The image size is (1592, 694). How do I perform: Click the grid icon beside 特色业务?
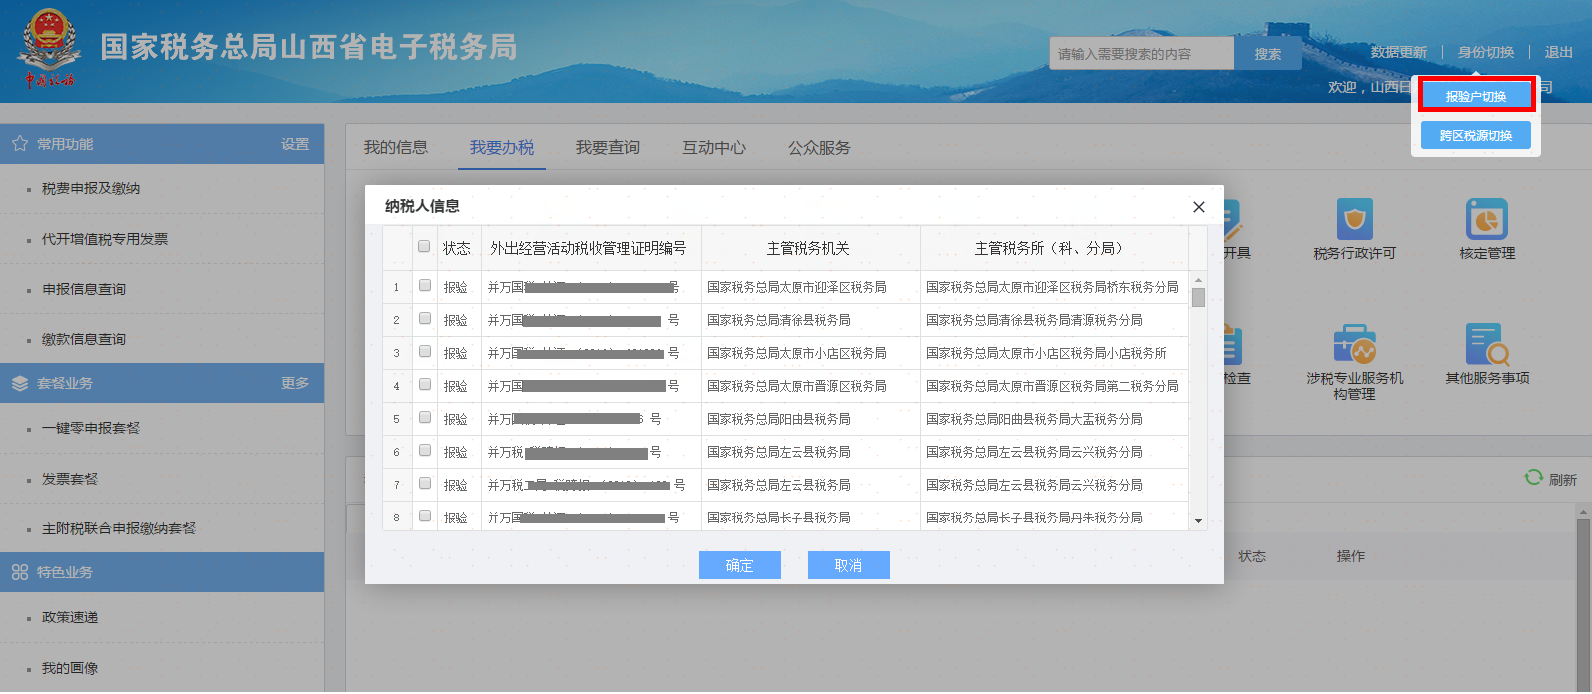click(20, 572)
